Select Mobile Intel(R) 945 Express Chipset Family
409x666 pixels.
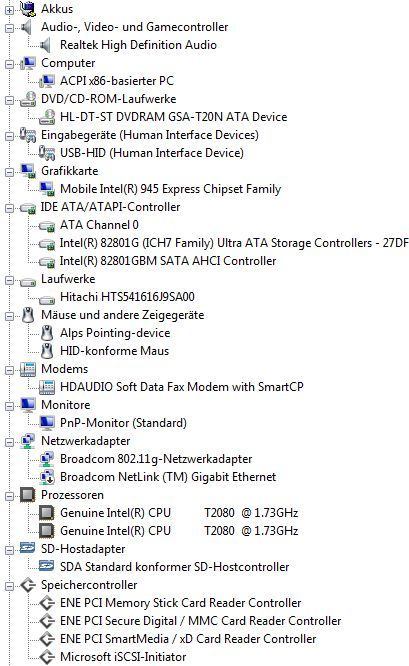[170, 189]
